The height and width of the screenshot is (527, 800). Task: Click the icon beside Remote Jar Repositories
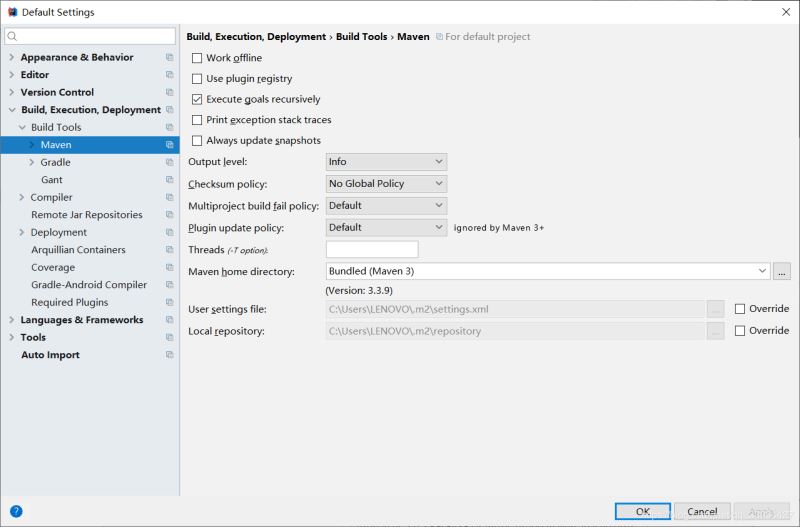pos(170,215)
